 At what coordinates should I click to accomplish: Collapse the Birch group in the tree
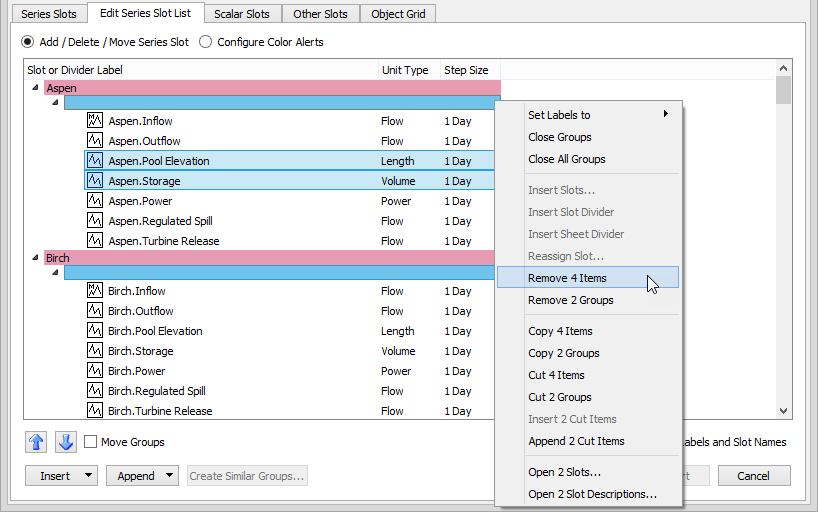36,258
